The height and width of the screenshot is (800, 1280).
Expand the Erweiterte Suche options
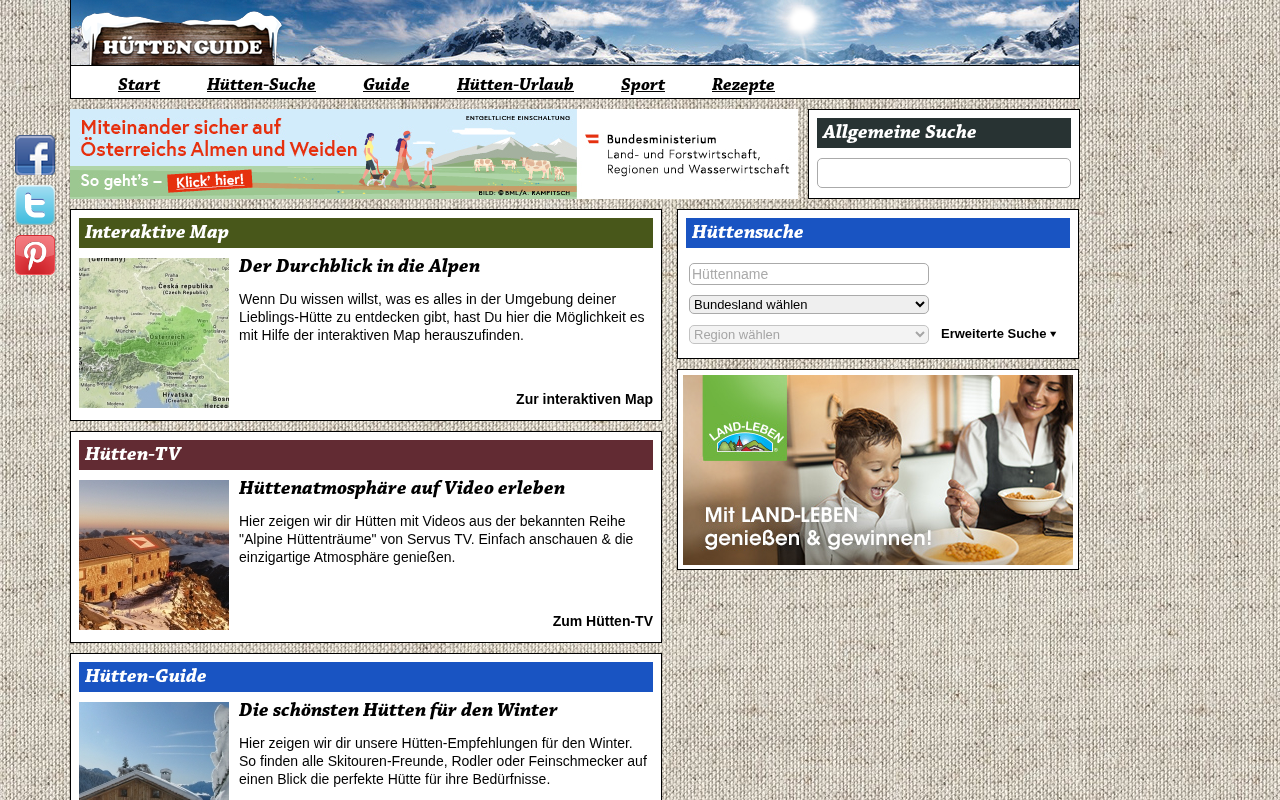coord(999,334)
